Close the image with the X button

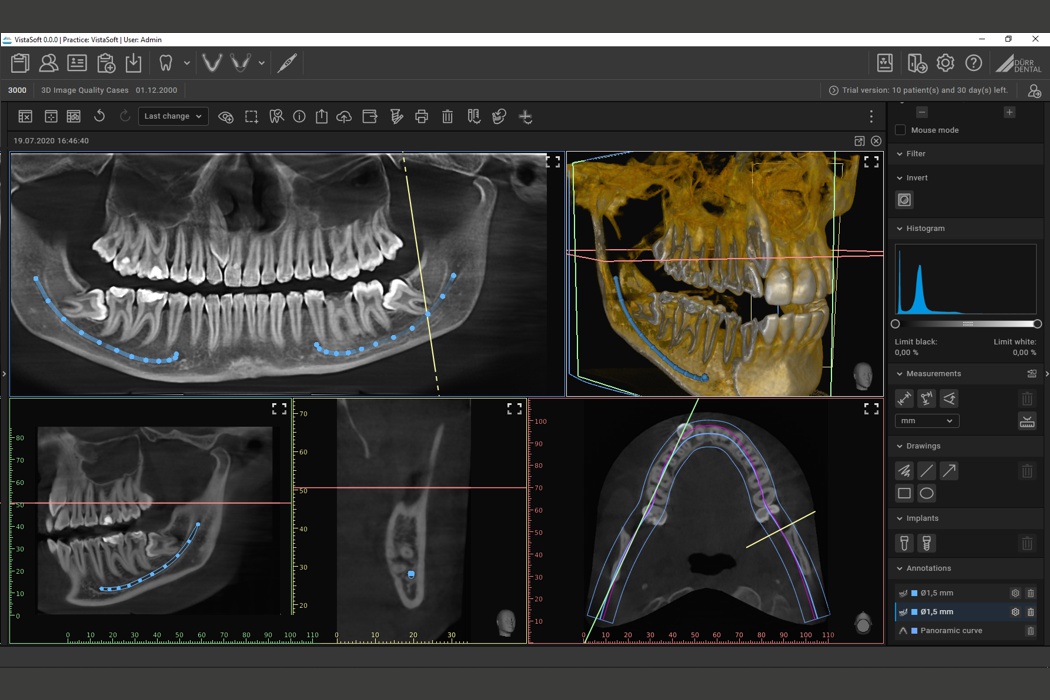pyautogui.click(x=876, y=141)
